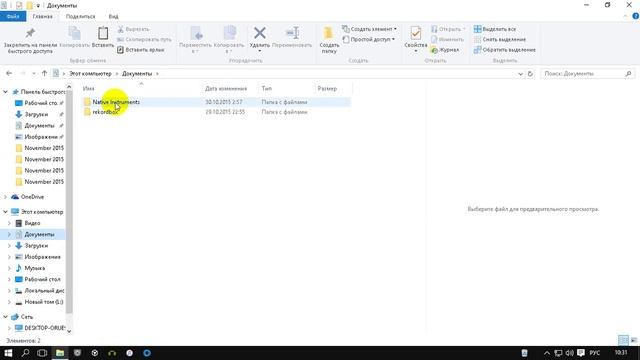Collapse Панель быстрого доступа tree node
Viewport: 640px width, 360px height.
click(x=5, y=92)
